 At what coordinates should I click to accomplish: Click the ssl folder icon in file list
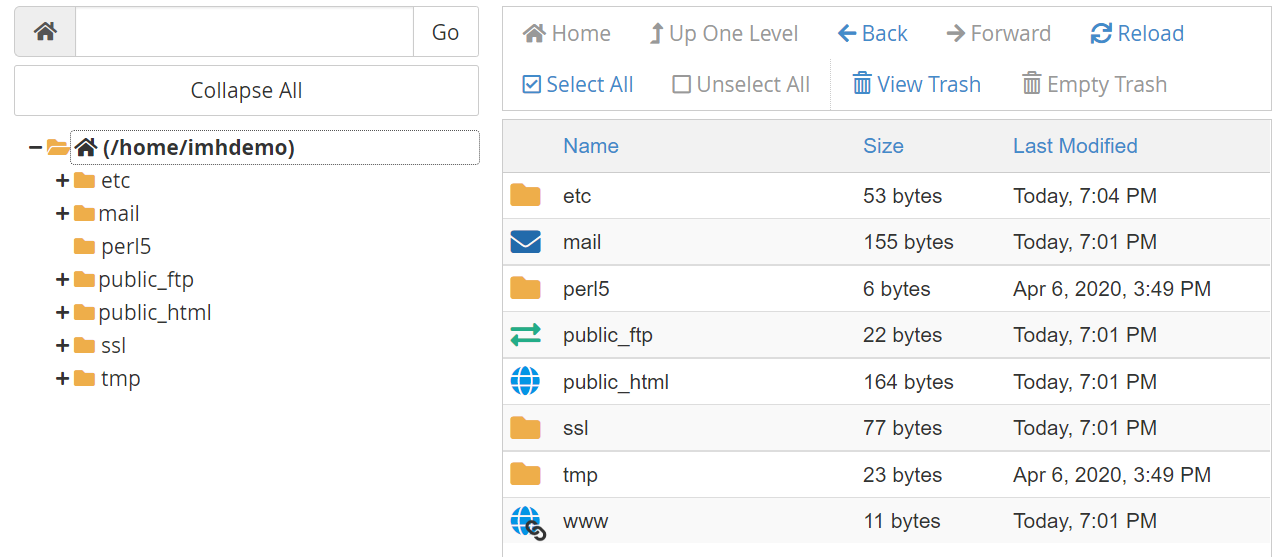coord(525,428)
